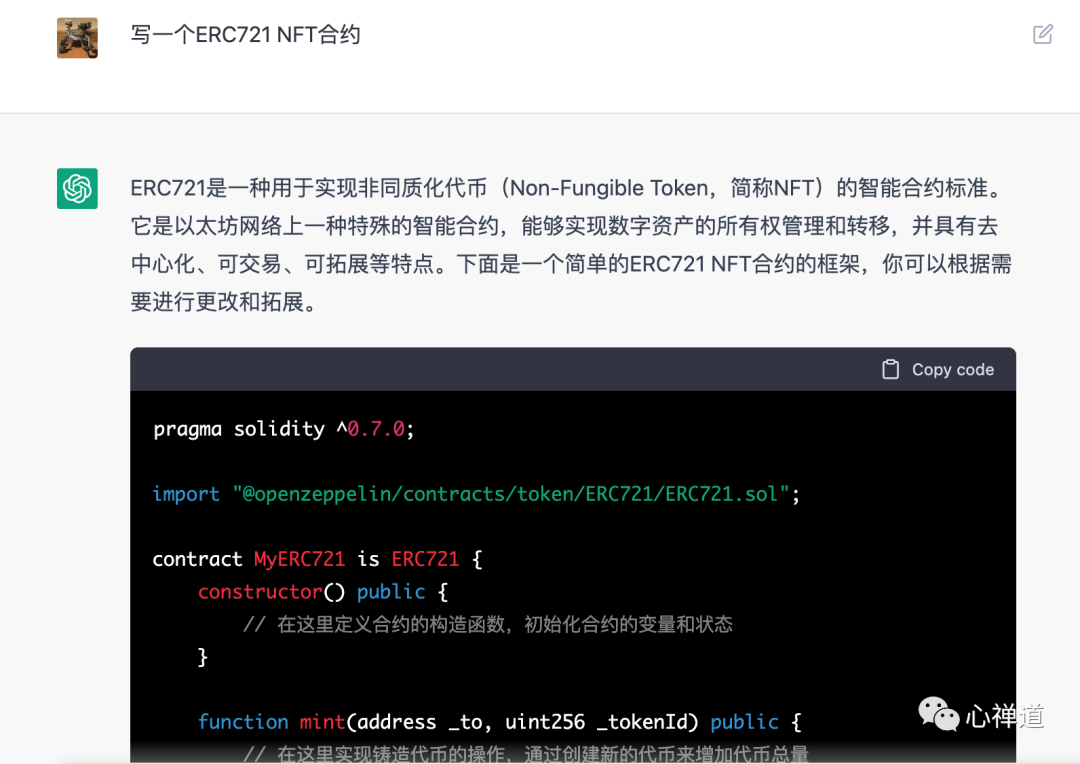Screen dimensions: 1080x764
Task: Click the clipboard icon beside Copy code
Action: [891, 369]
